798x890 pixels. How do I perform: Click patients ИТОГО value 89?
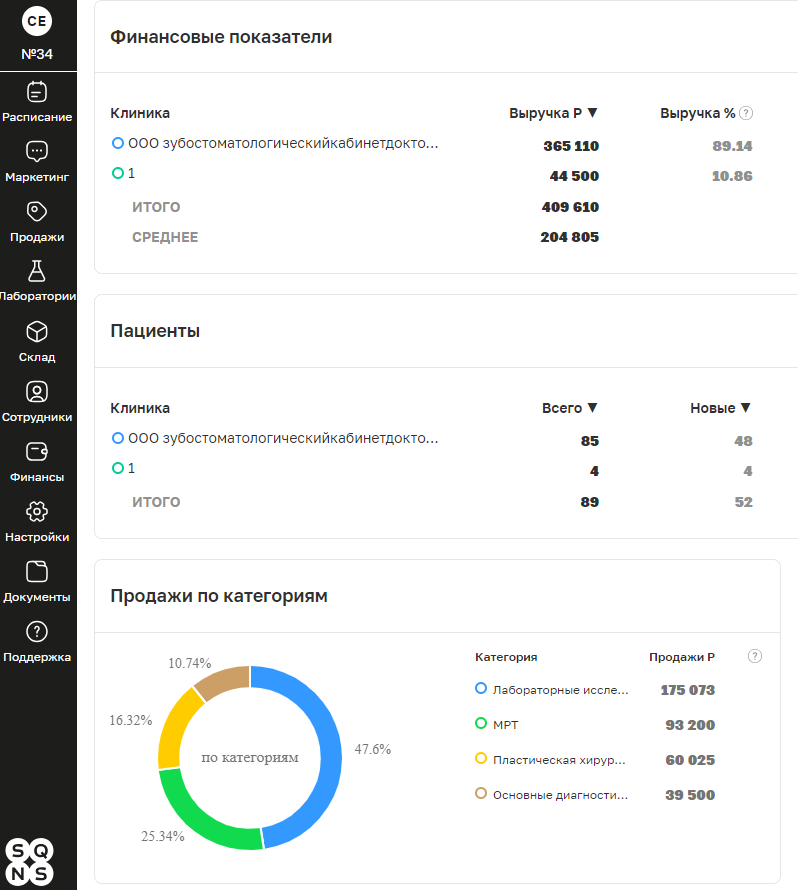590,502
